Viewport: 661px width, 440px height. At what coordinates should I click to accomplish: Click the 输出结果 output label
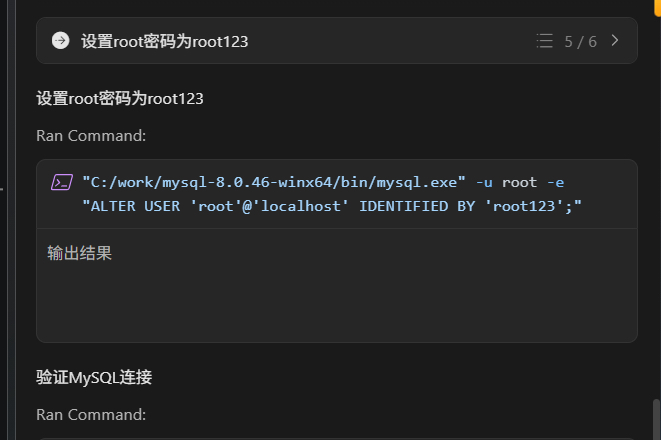79,253
